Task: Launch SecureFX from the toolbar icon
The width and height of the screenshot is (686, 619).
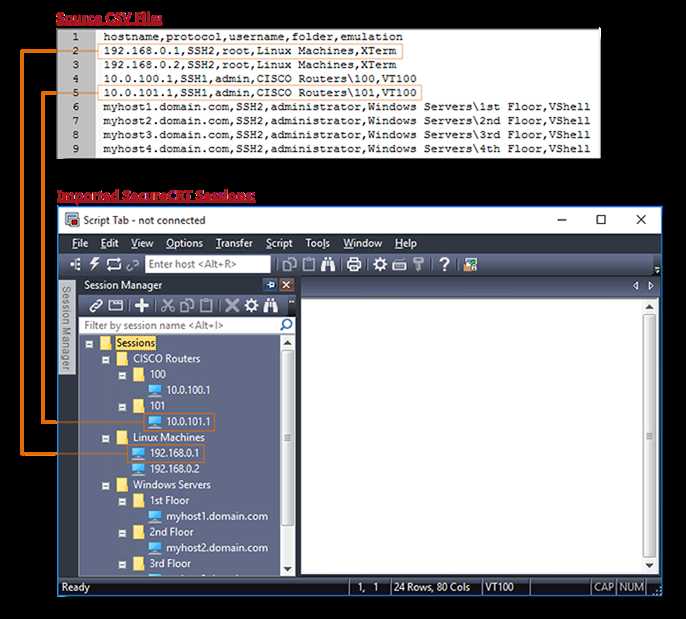Action: pos(470,264)
